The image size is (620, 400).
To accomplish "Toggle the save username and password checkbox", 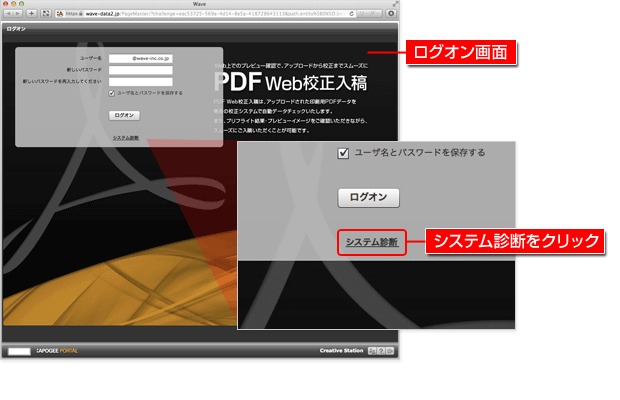I will [113, 93].
